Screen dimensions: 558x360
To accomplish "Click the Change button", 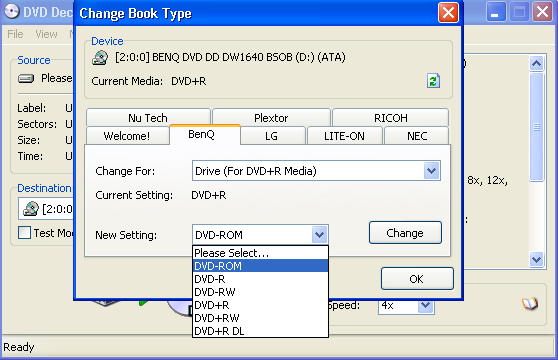I will [x=405, y=233].
